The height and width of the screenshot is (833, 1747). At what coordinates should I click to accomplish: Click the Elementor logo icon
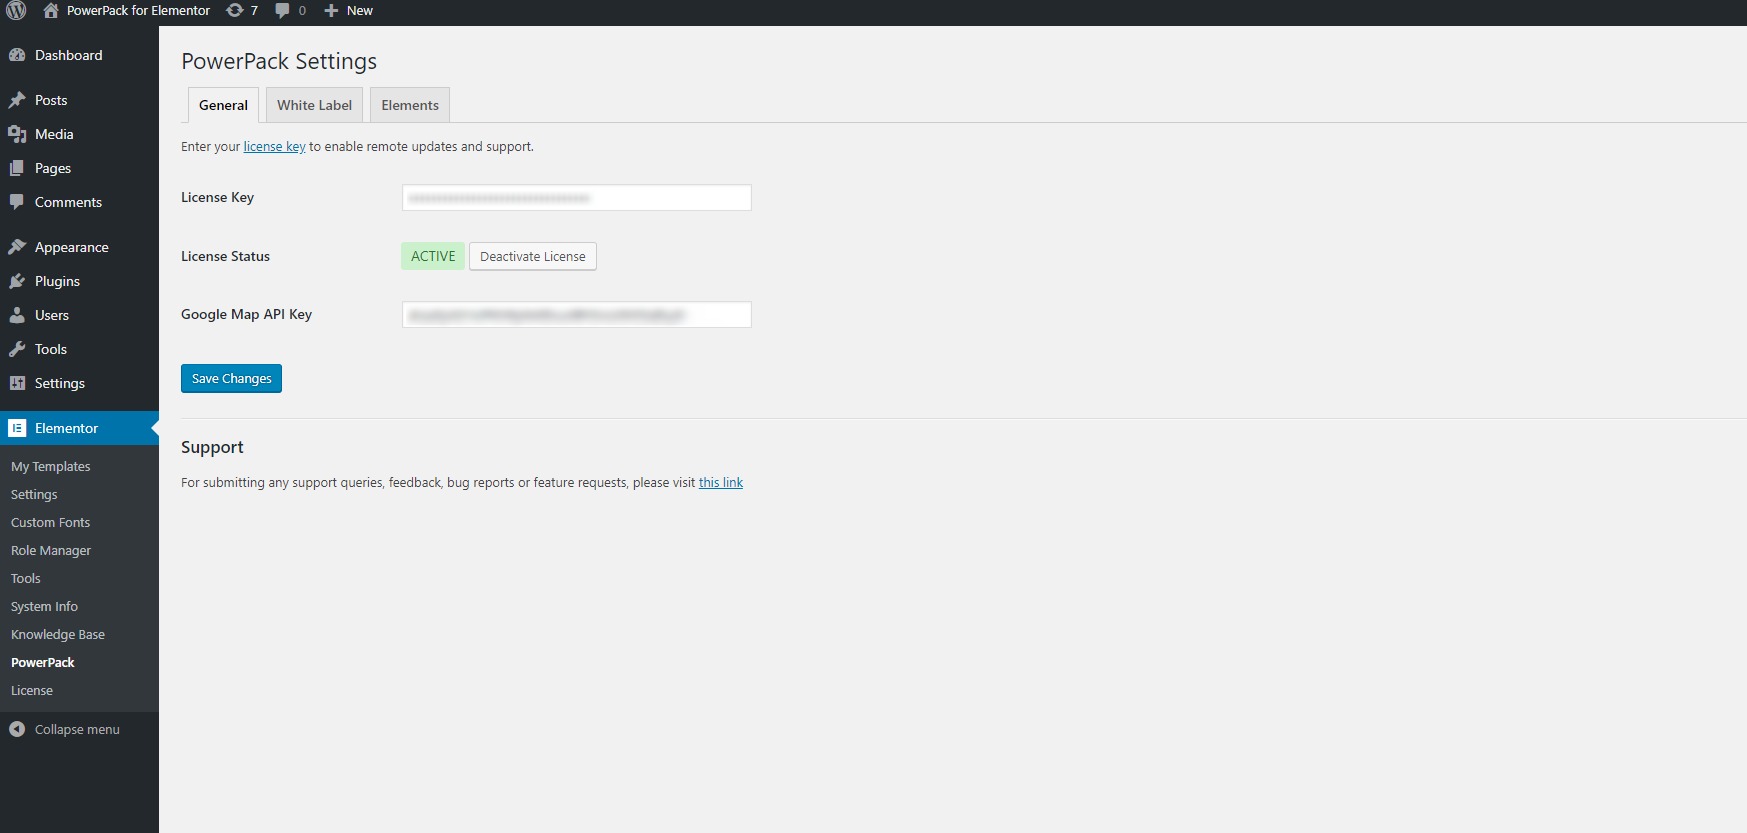click(x=17, y=428)
